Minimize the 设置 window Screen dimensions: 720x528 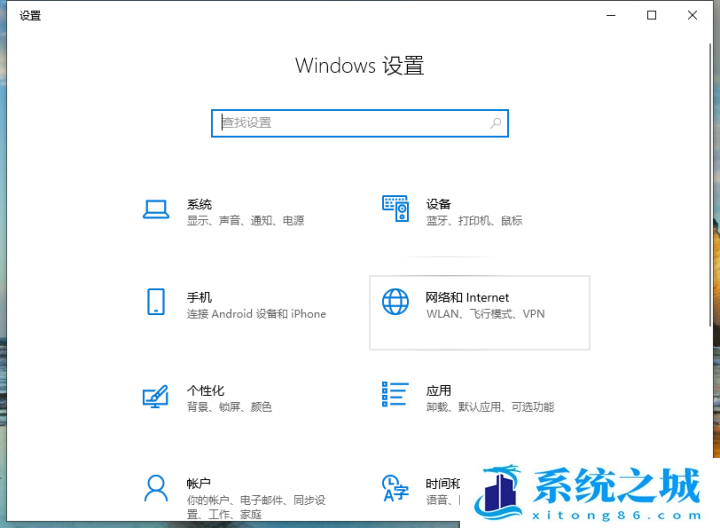(x=611, y=15)
